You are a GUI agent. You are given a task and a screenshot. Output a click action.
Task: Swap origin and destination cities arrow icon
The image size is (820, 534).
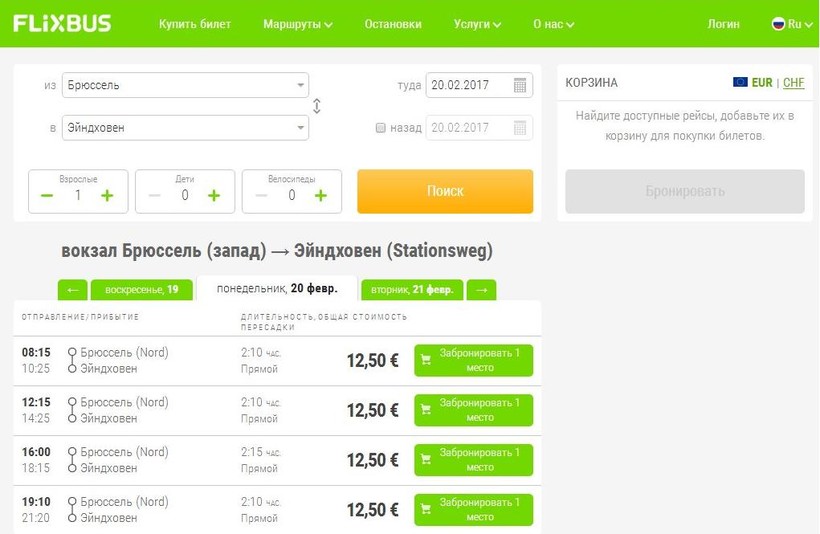point(317,107)
